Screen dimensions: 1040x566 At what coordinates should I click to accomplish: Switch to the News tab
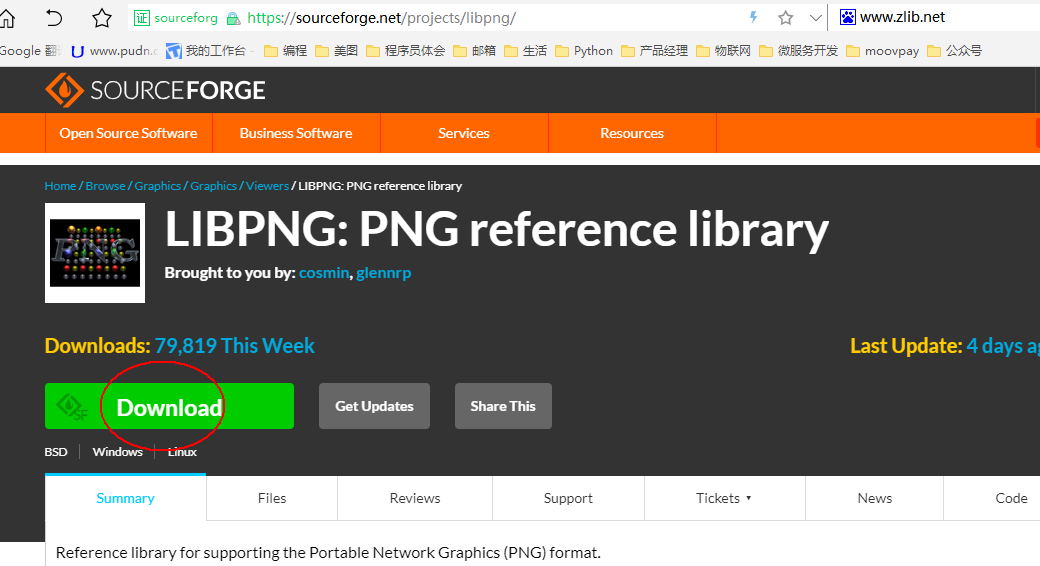coord(874,498)
